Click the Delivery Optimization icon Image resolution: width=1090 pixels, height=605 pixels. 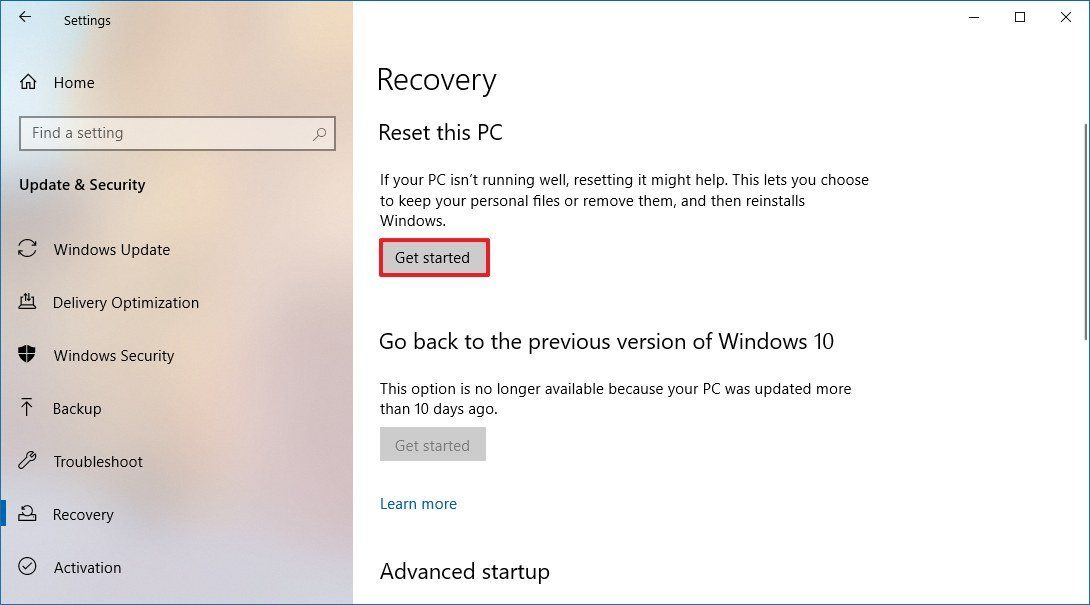[27, 303]
